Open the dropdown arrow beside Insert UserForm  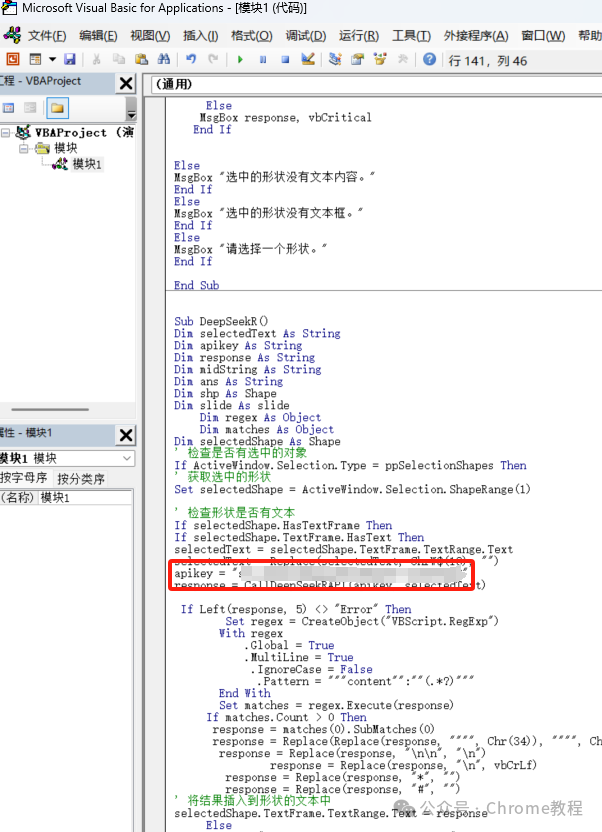pyautogui.click(x=52, y=59)
